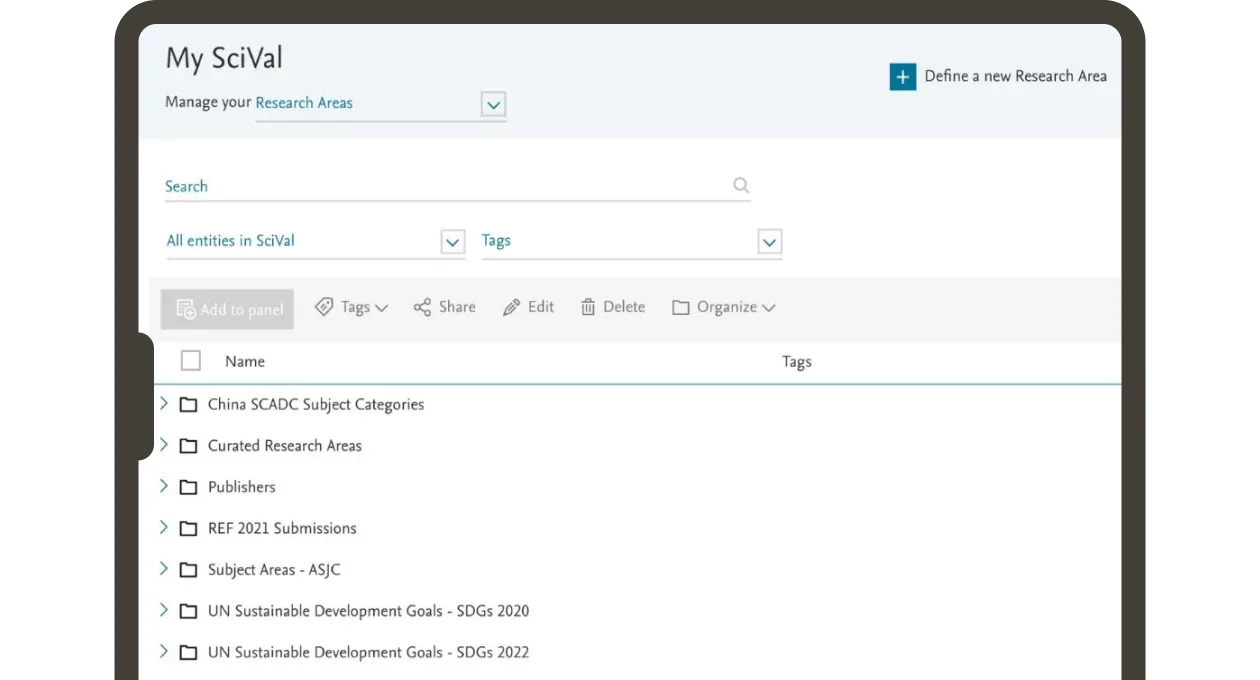
Task: Expand UN Sustainable Development Goals - SDGs 2020
Action: pyautogui.click(x=164, y=609)
